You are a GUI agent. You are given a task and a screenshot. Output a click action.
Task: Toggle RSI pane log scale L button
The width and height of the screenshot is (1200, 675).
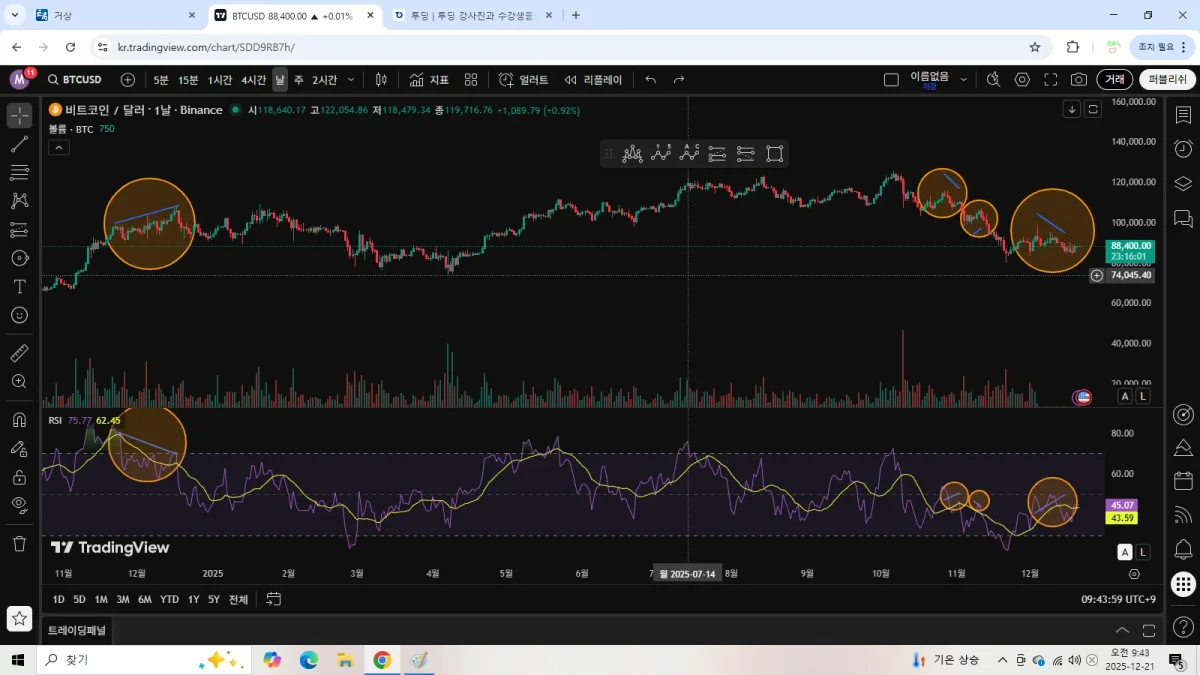click(1143, 552)
